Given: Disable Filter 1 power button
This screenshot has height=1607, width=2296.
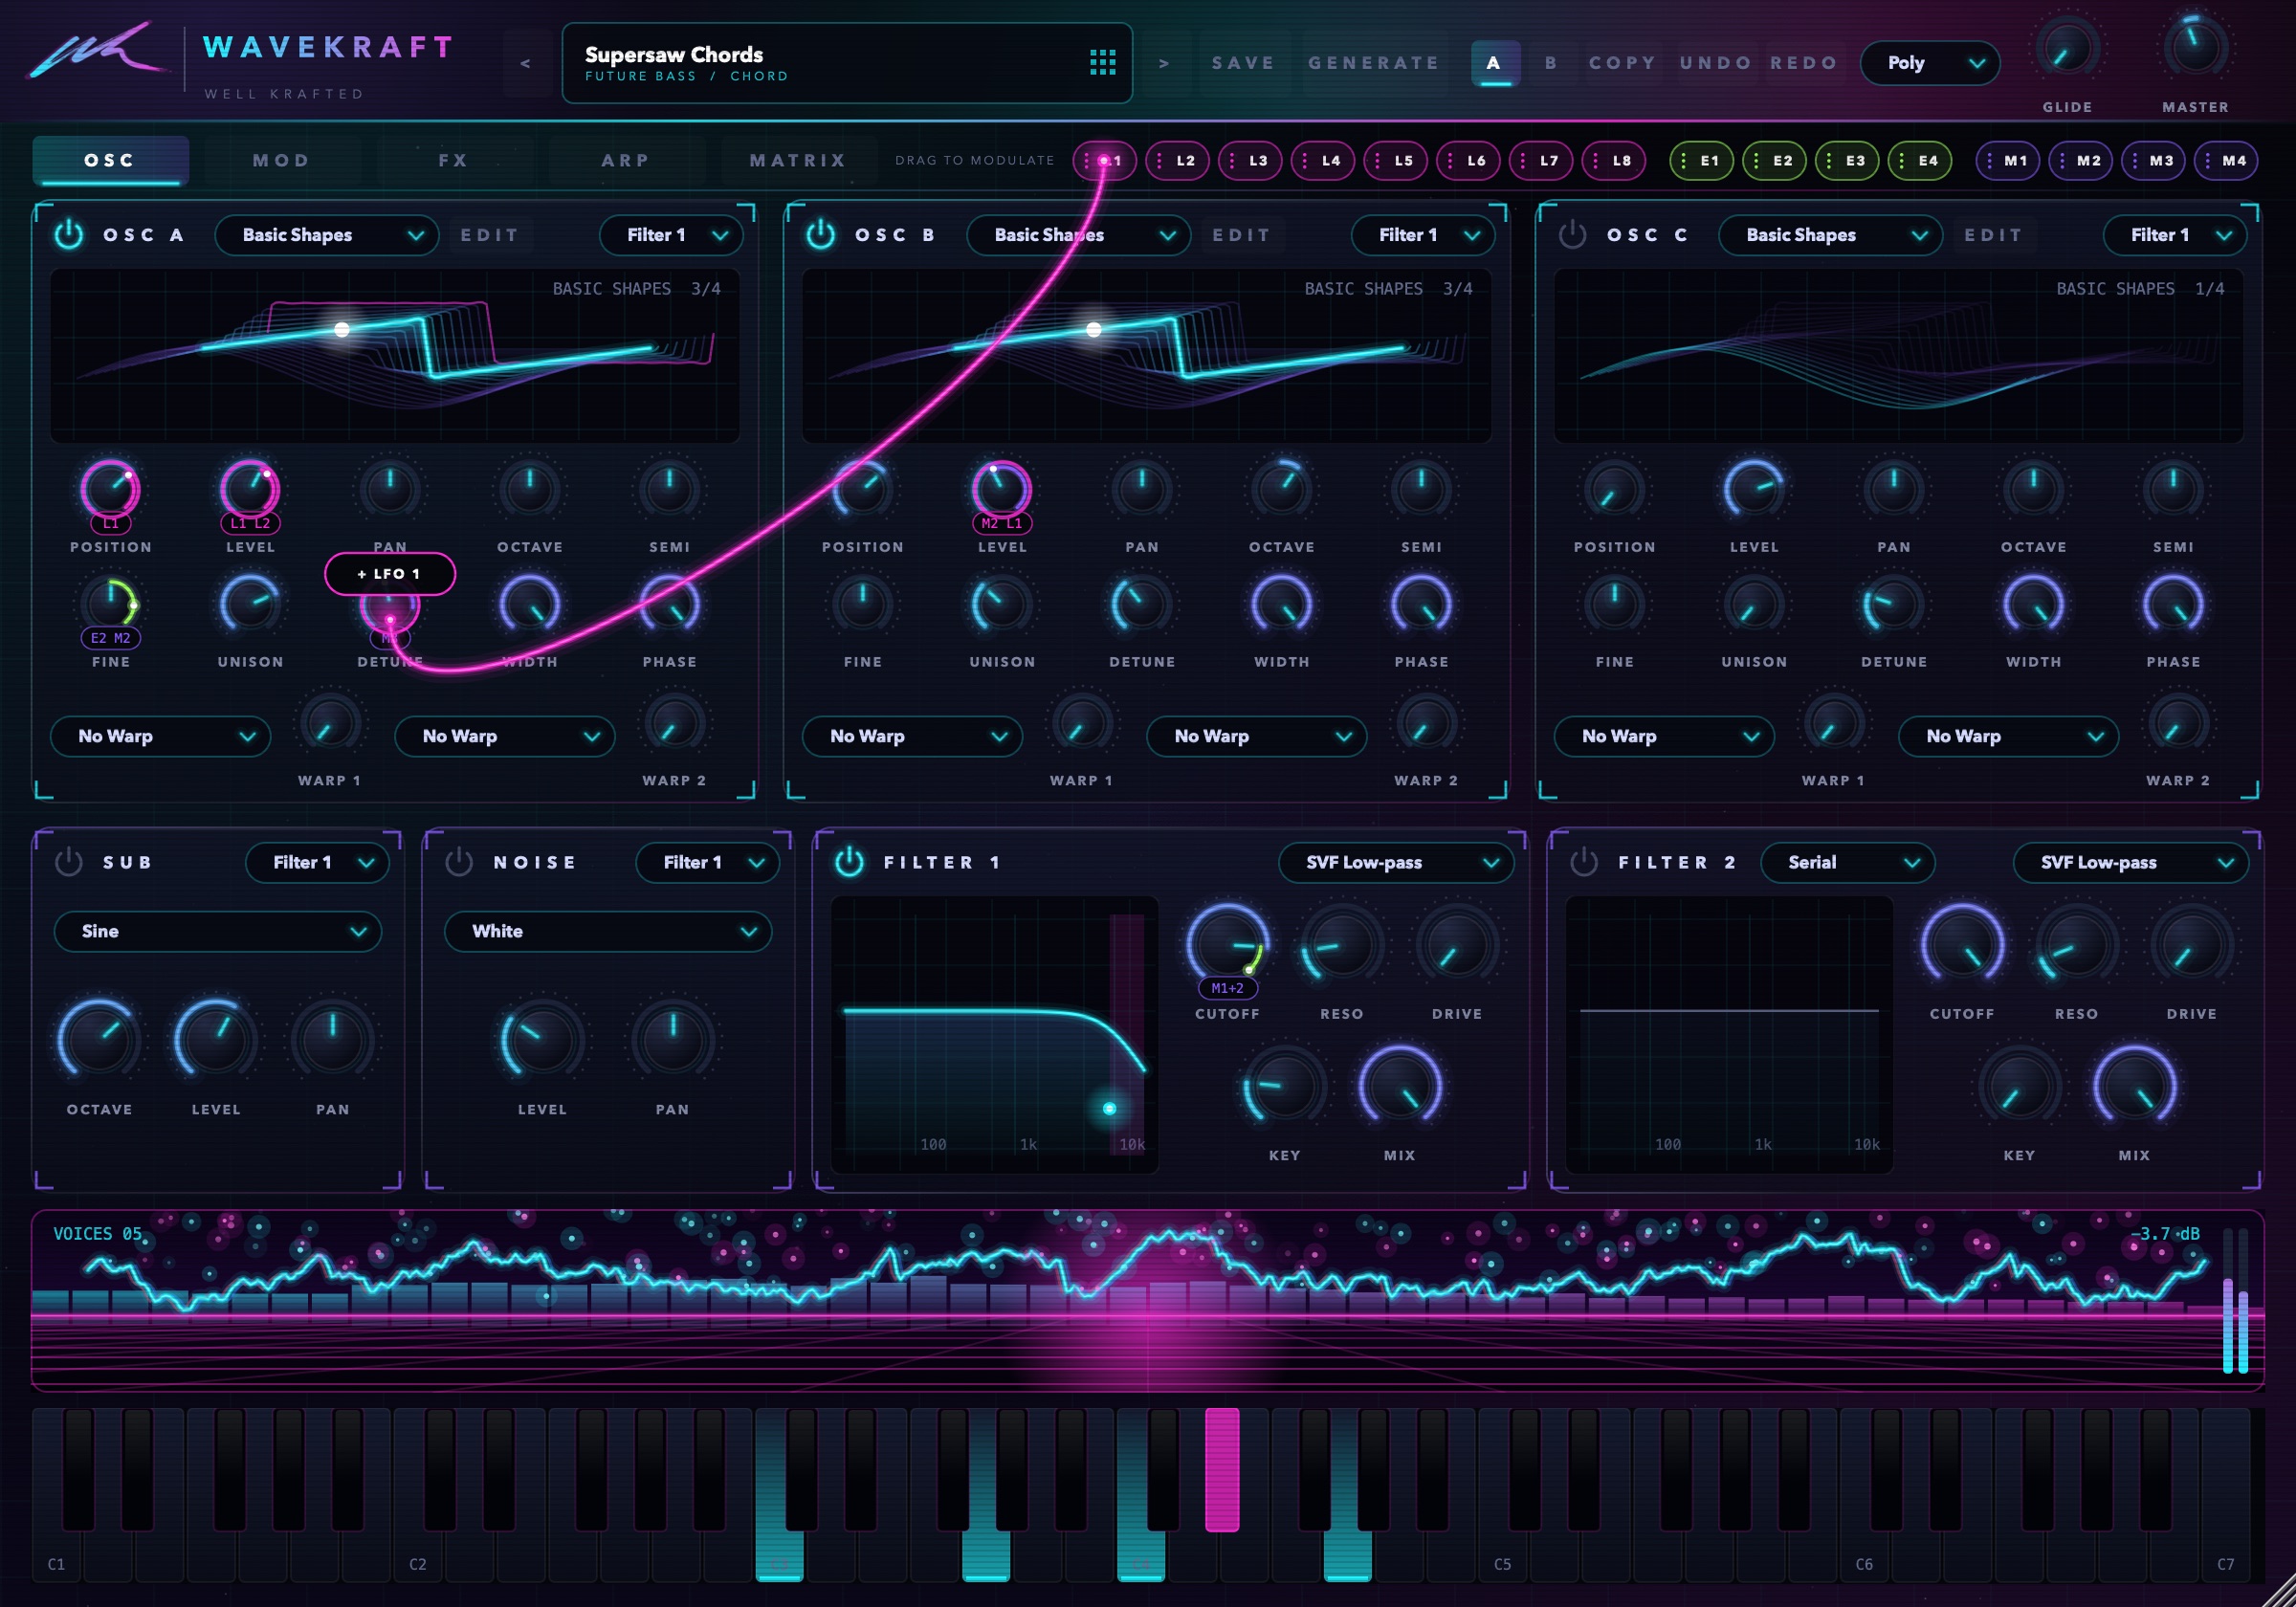Looking at the screenshot, I should (849, 862).
